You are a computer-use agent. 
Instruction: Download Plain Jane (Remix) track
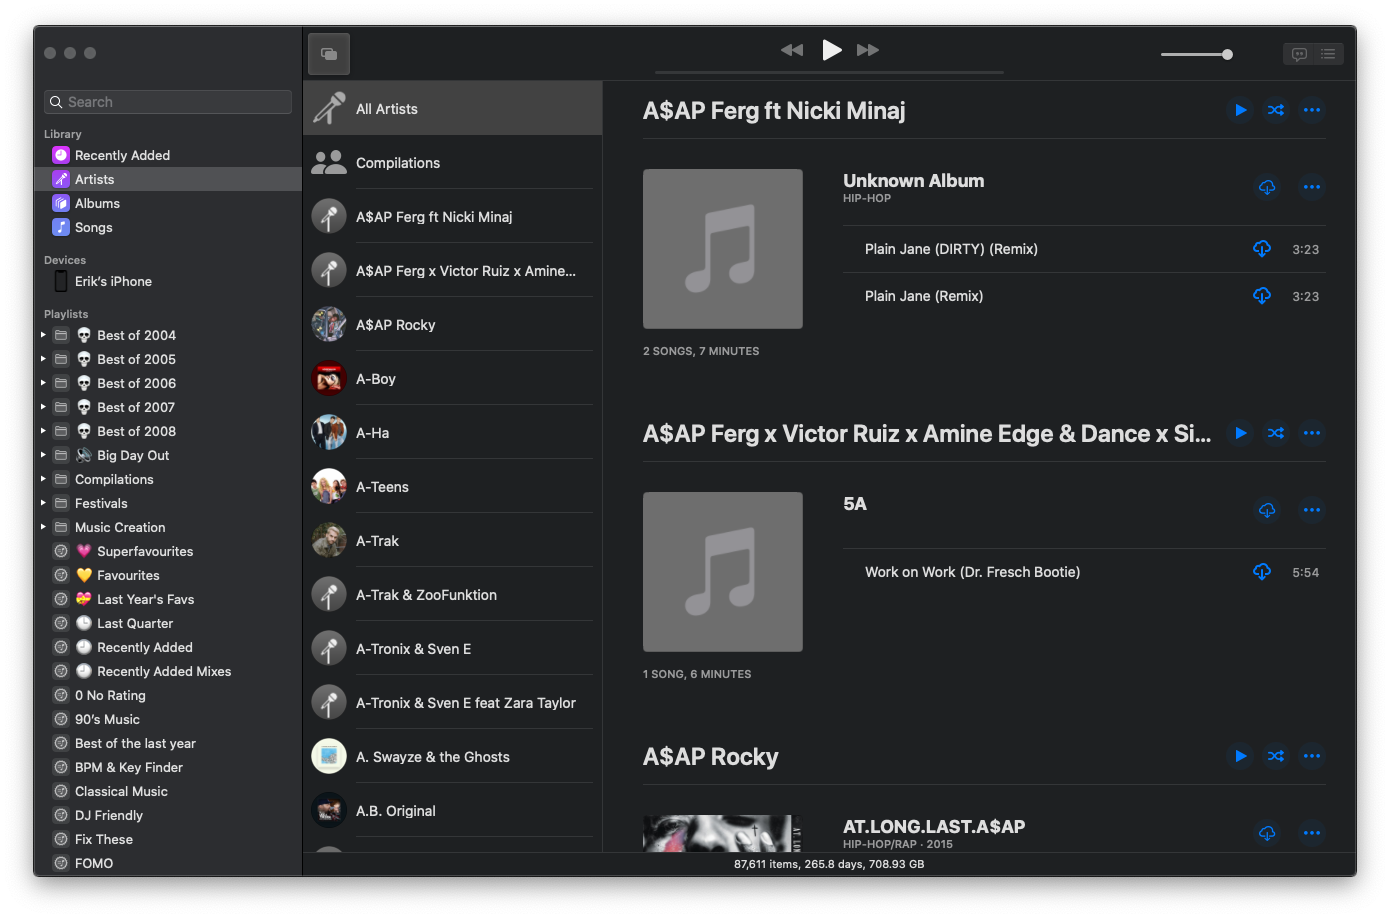click(x=1262, y=296)
